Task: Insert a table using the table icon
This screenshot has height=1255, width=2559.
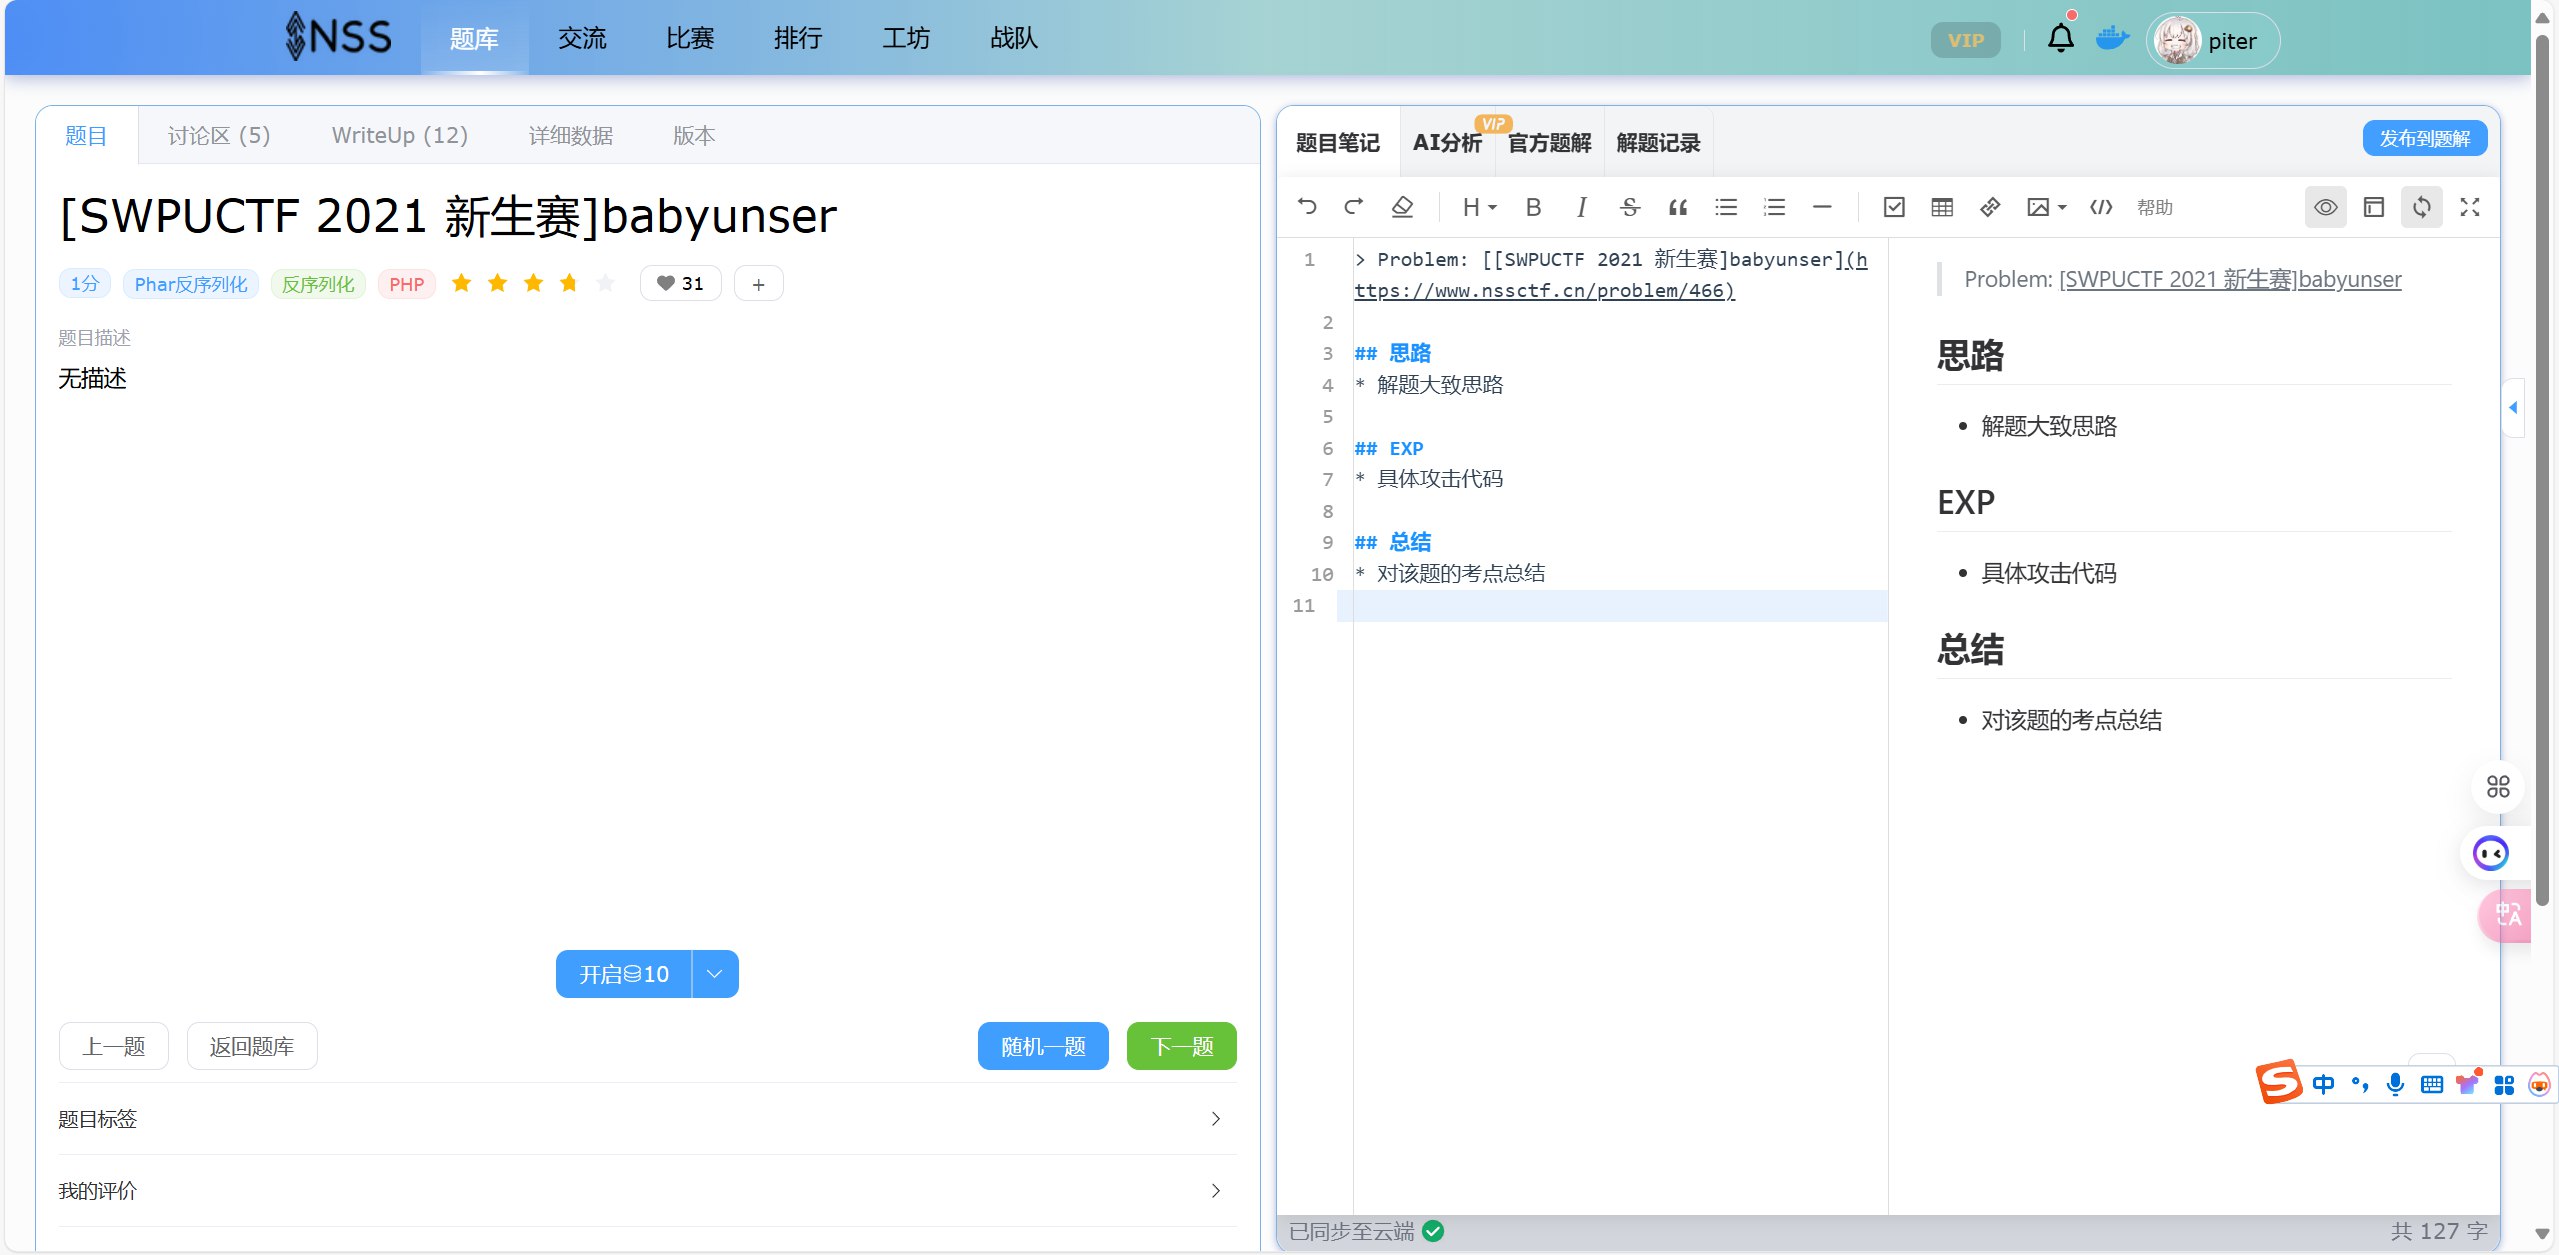Action: click(x=1942, y=207)
